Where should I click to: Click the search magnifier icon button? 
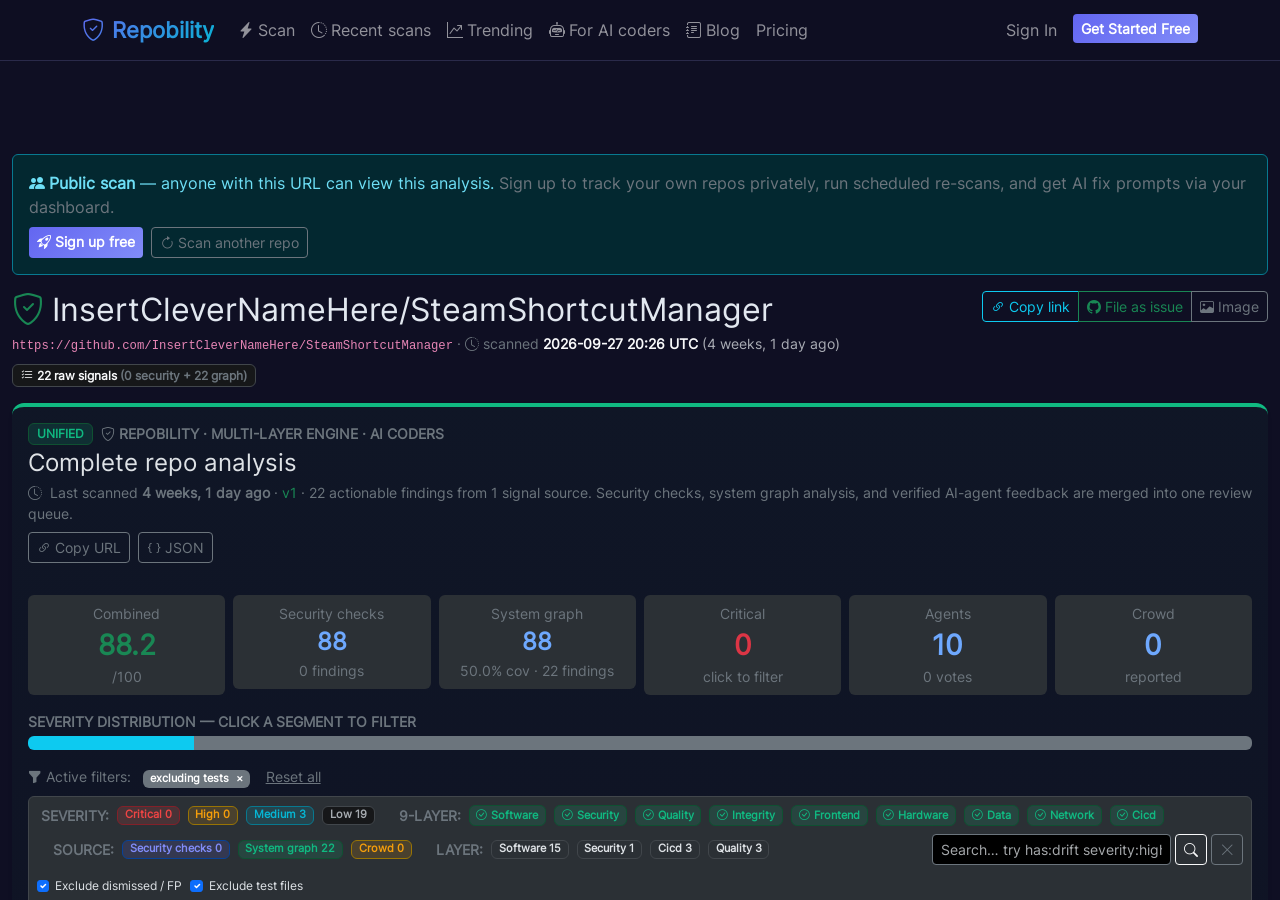point(1191,850)
